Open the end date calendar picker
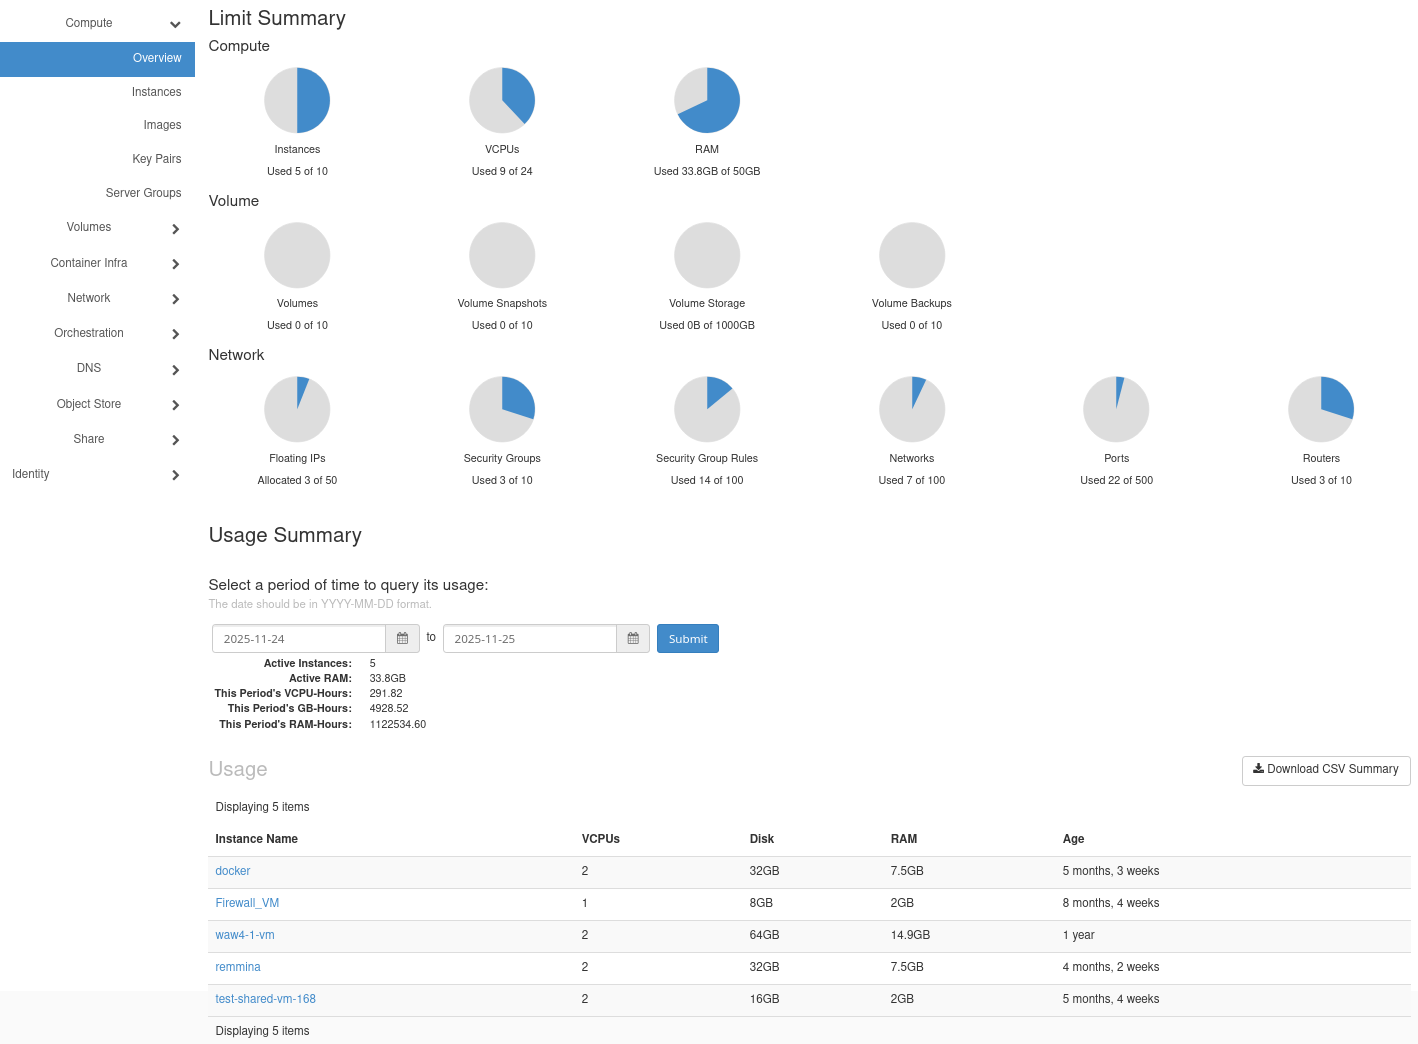 coord(633,639)
